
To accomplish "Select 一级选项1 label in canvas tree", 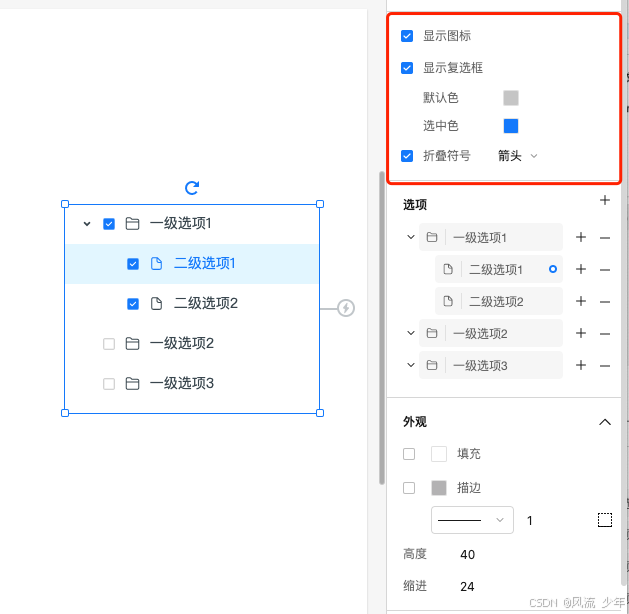I will (181, 223).
